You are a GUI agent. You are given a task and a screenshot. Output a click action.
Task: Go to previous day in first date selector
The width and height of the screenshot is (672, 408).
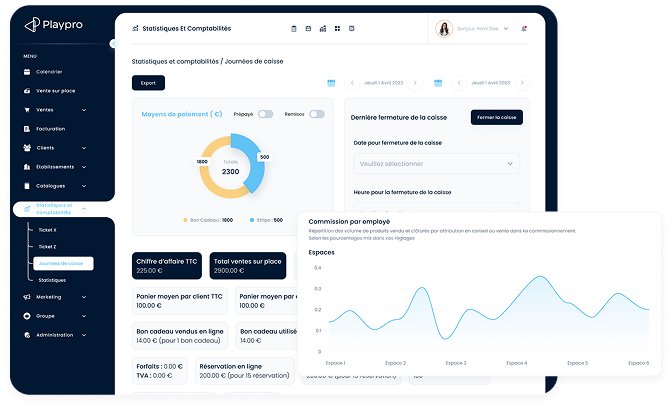[352, 83]
